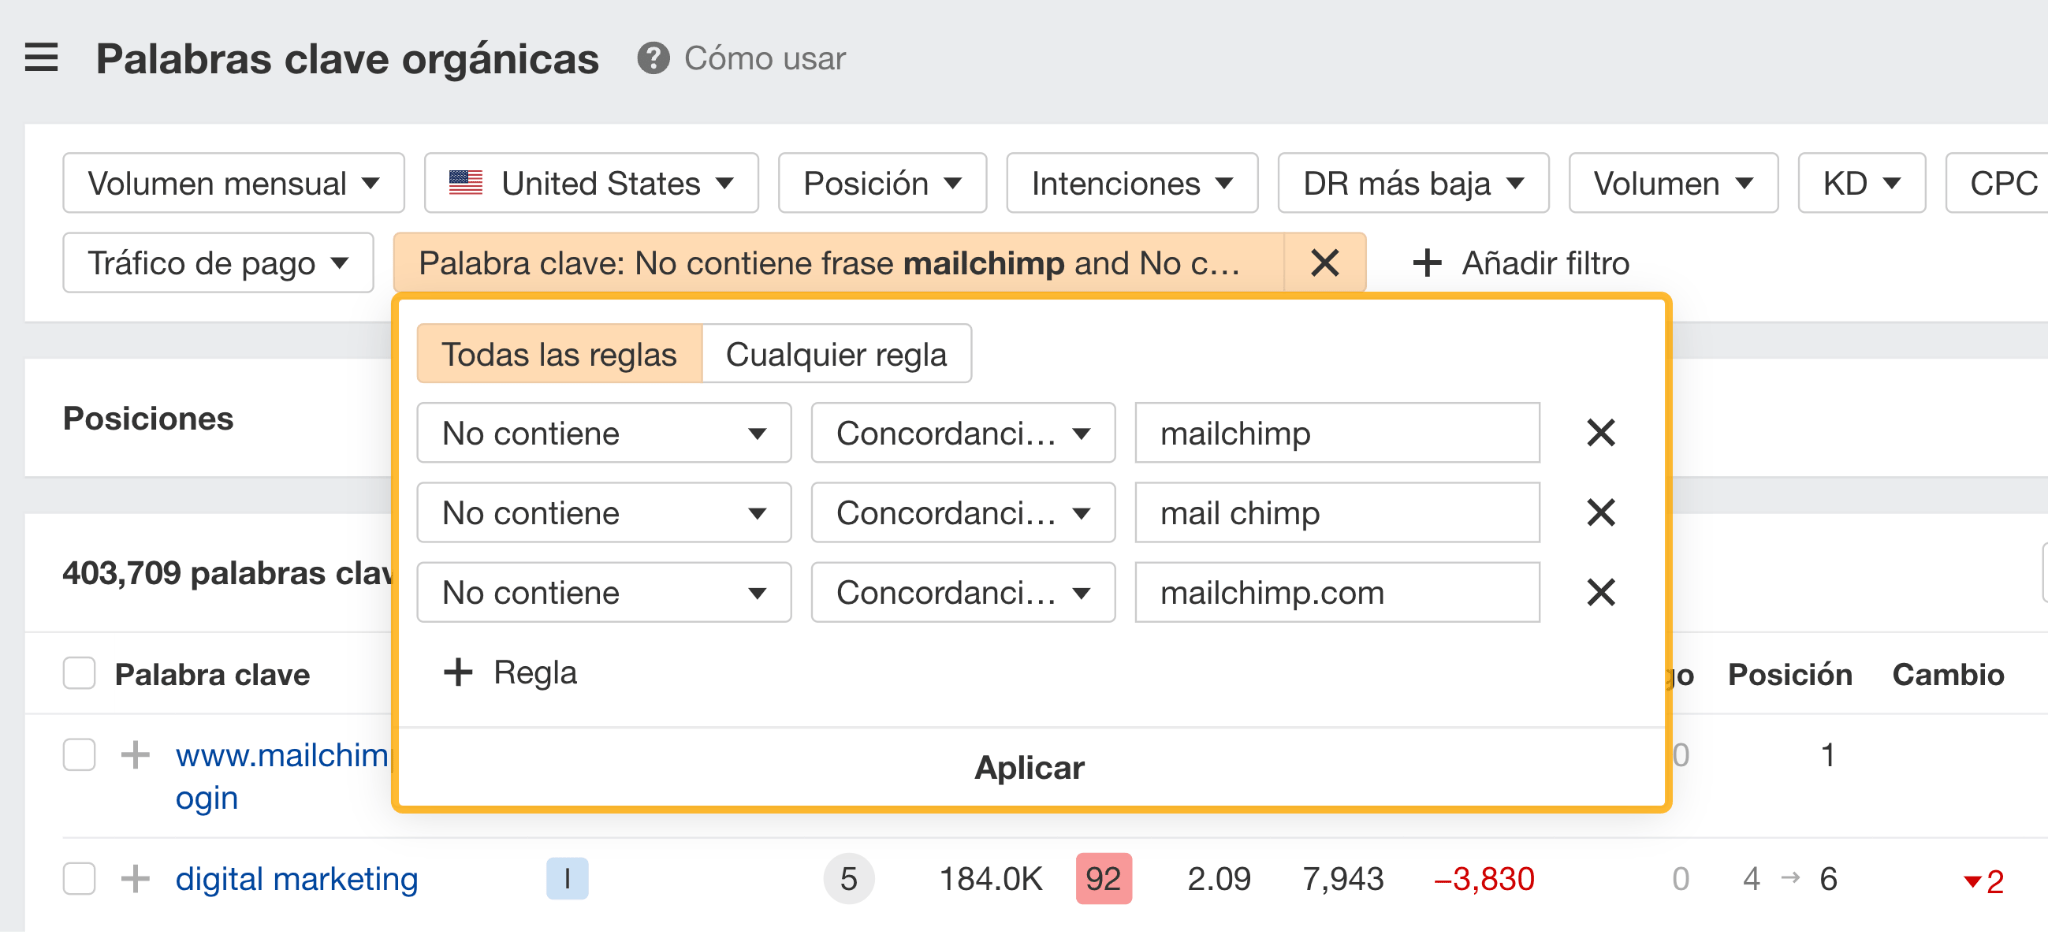Check the www.mailchimp login row checkbox

(x=79, y=755)
